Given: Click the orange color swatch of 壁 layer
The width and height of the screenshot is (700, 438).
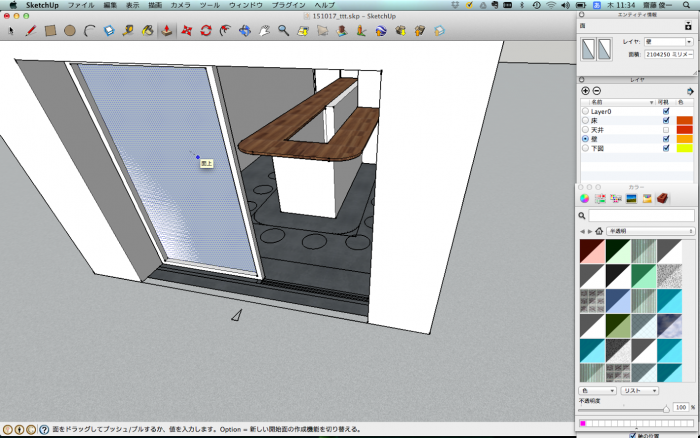Looking at the screenshot, I should pyautogui.click(x=684, y=138).
